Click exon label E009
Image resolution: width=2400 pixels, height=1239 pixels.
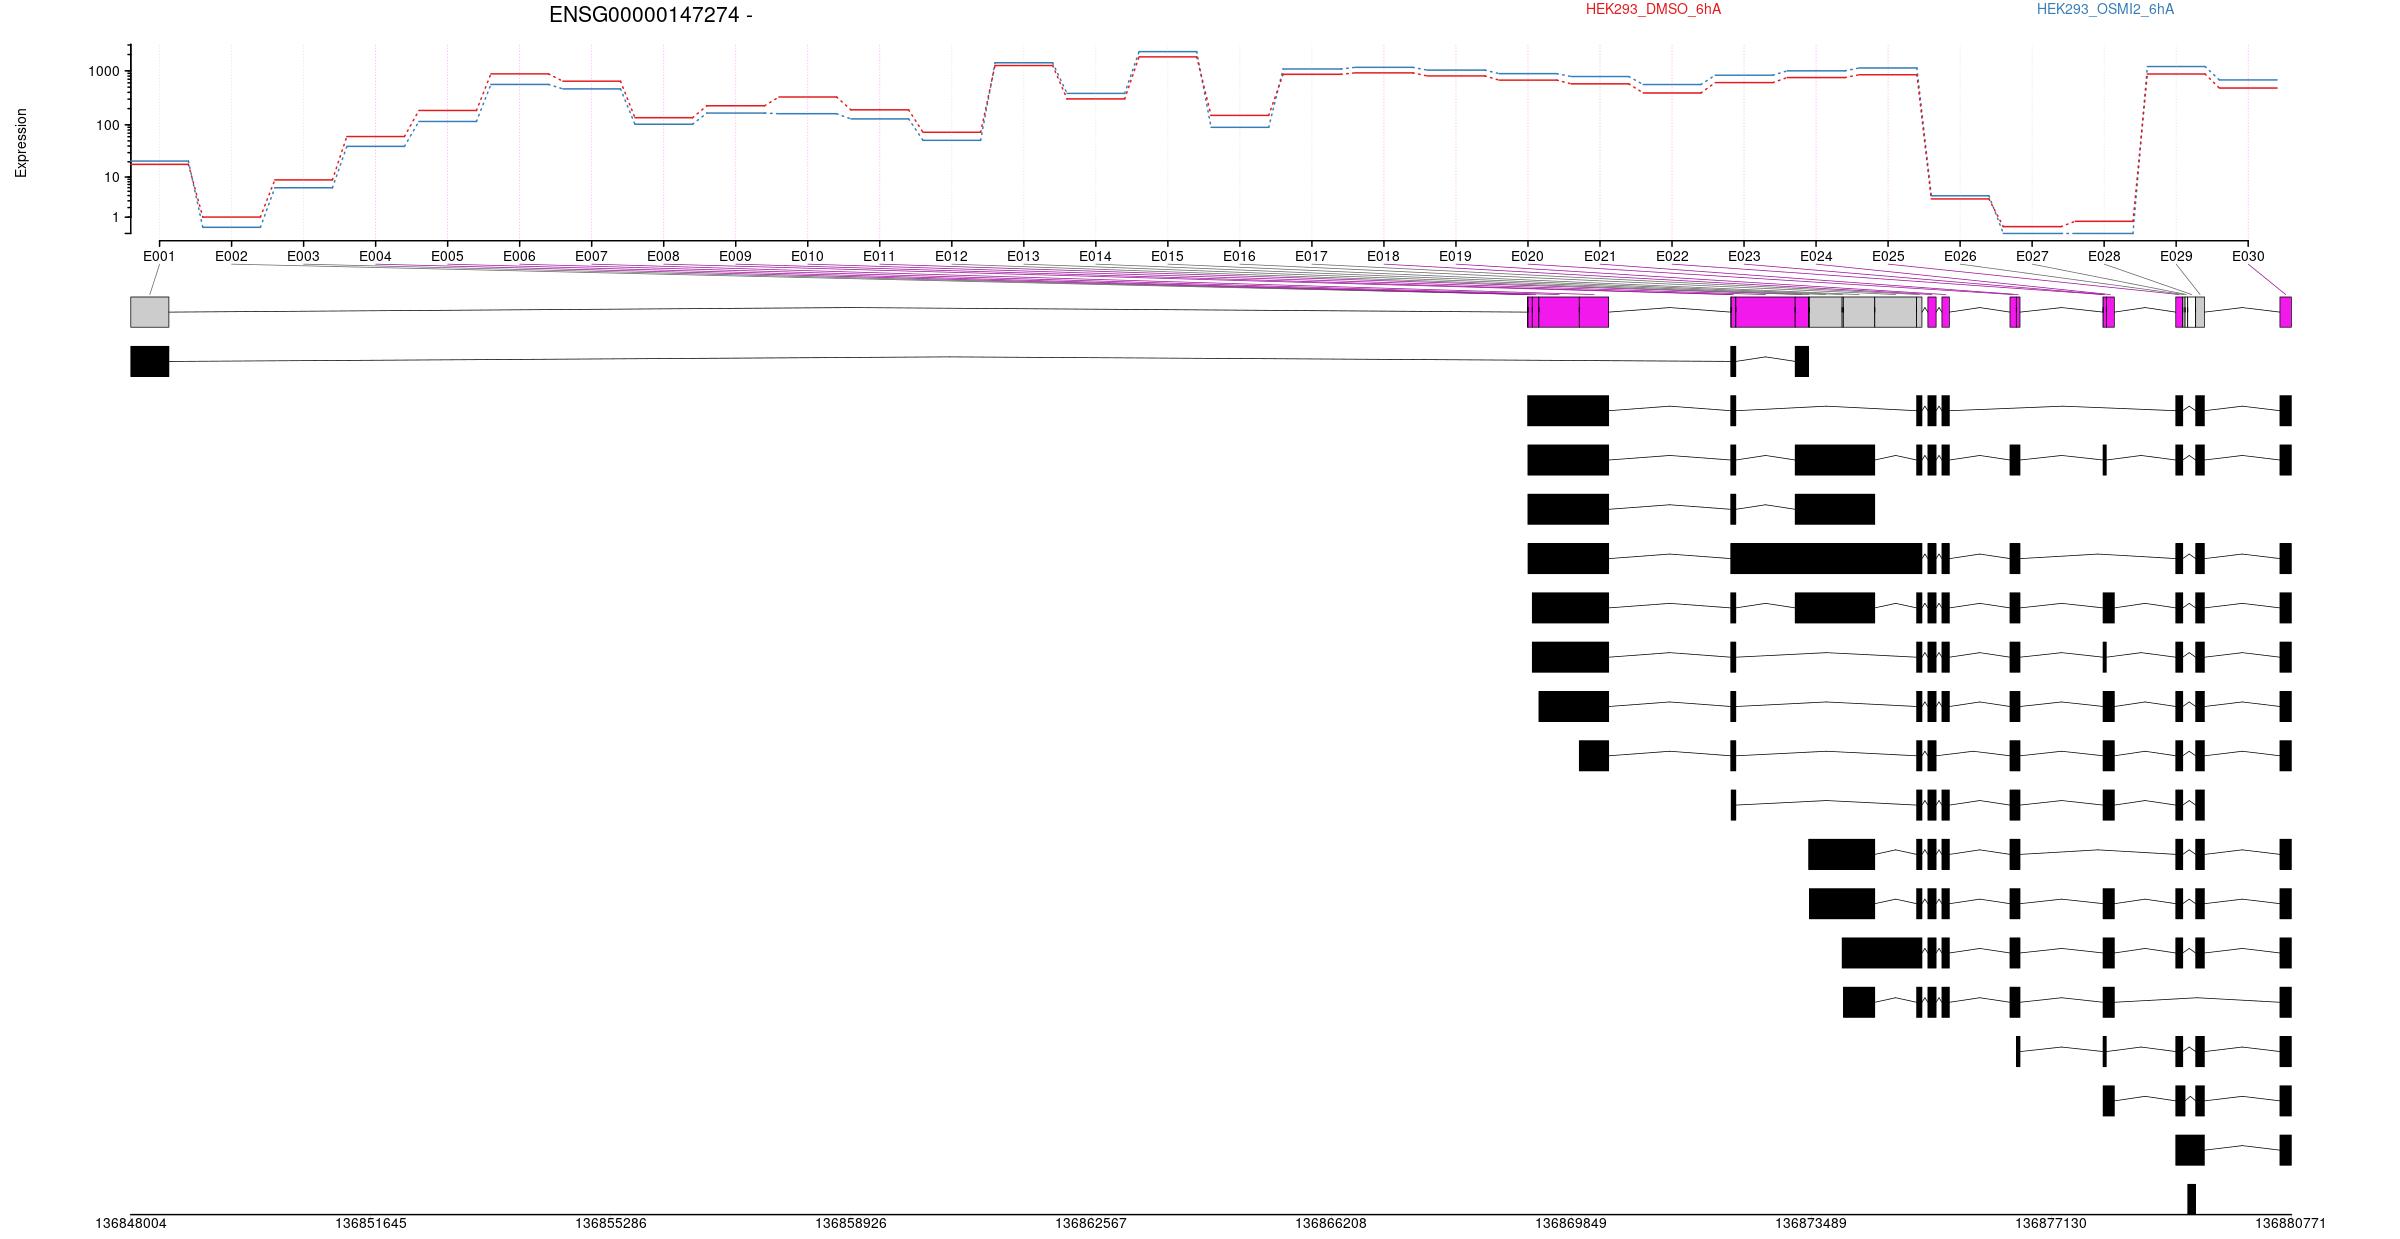click(x=735, y=256)
